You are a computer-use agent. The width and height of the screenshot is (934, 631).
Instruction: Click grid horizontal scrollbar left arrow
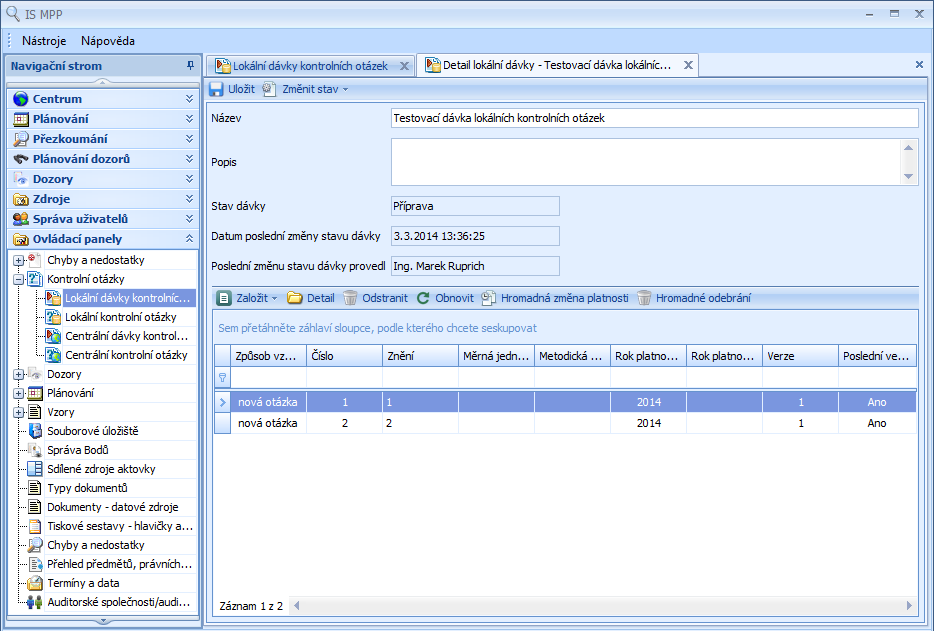click(x=296, y=605)
